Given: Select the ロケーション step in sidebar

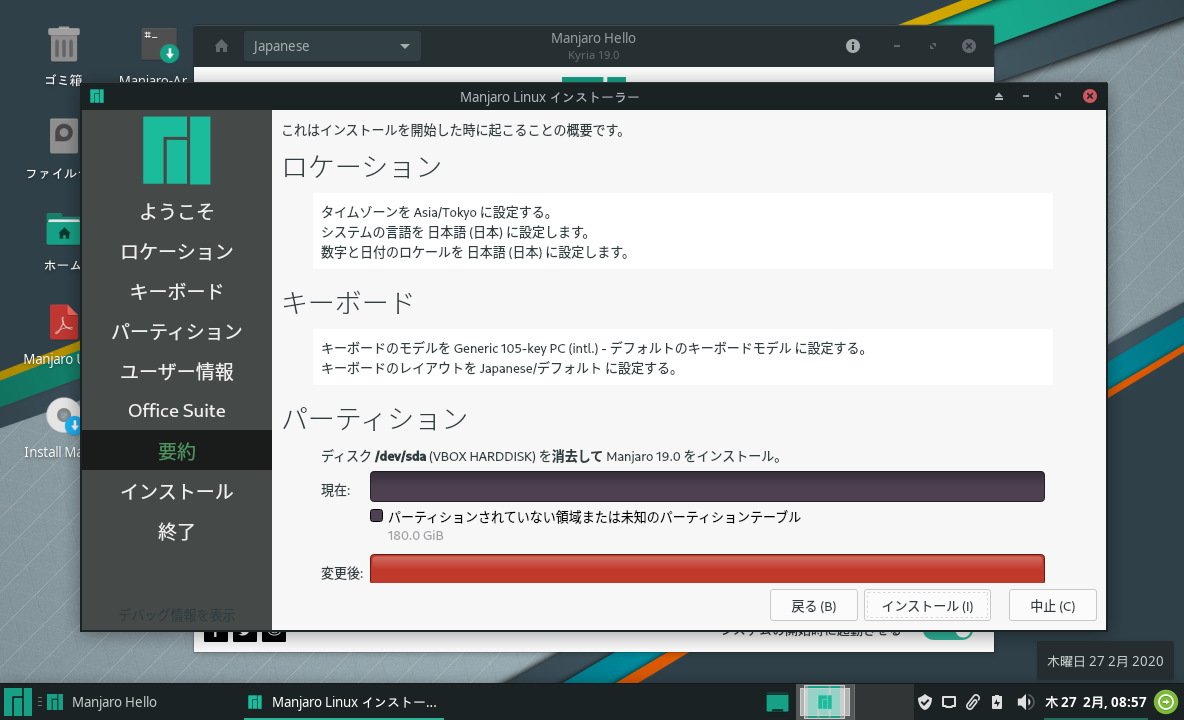Looking at the screenshot, I should pyautogui.click(x=177, y=251).
